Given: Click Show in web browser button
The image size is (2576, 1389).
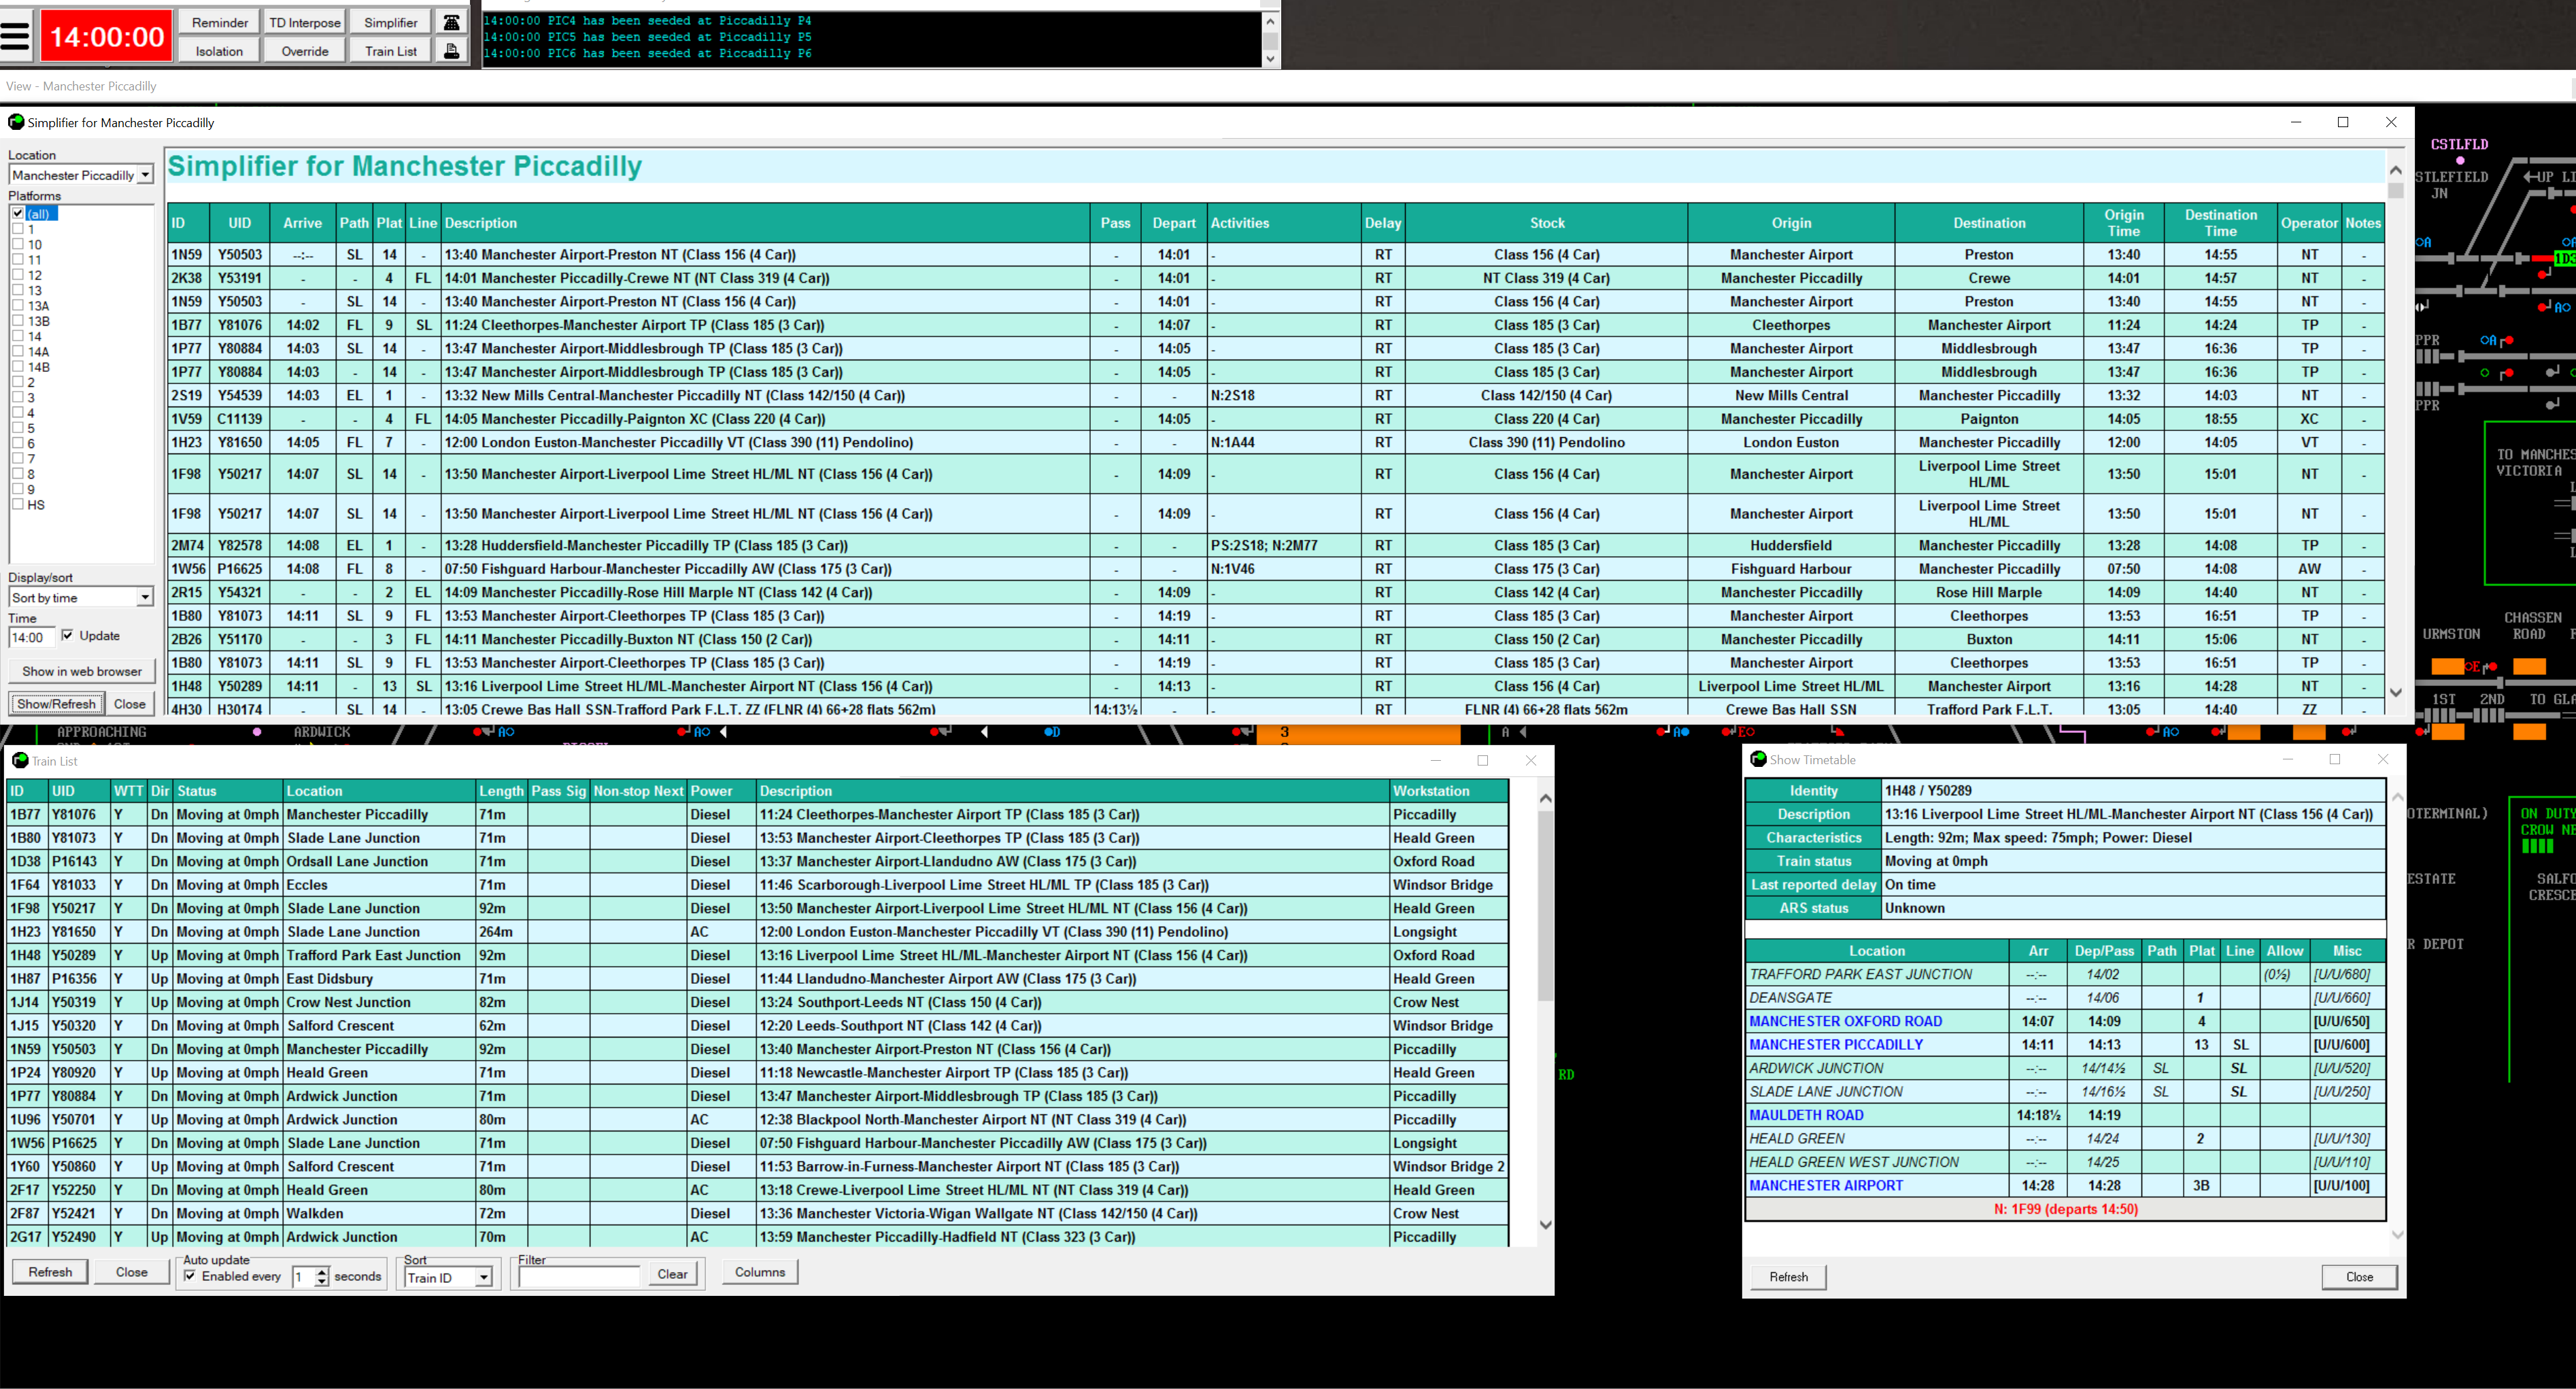Looking at the screenshot, I should click(x=82, y=671).
